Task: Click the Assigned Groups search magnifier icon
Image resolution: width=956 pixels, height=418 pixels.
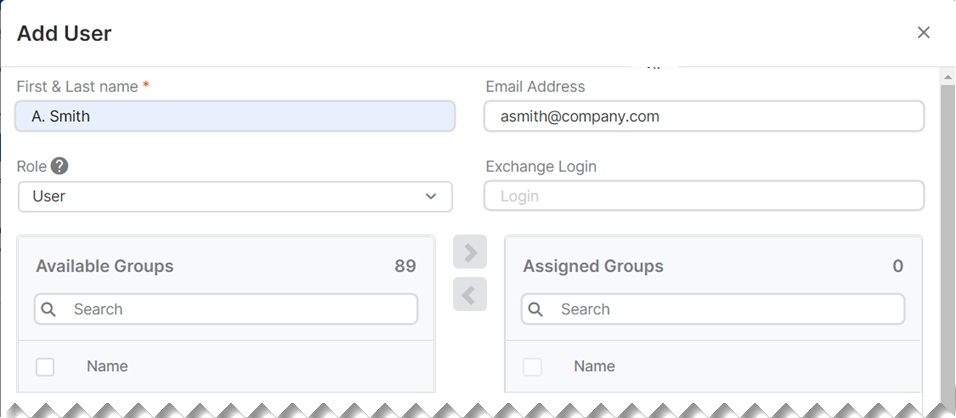Action: 535,309
